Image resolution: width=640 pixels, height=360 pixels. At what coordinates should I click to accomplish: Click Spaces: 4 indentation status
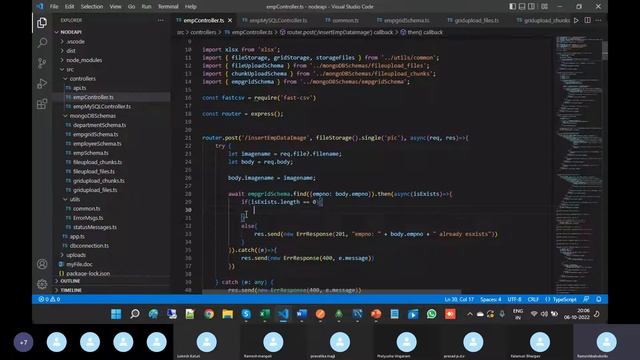point(491,299)
